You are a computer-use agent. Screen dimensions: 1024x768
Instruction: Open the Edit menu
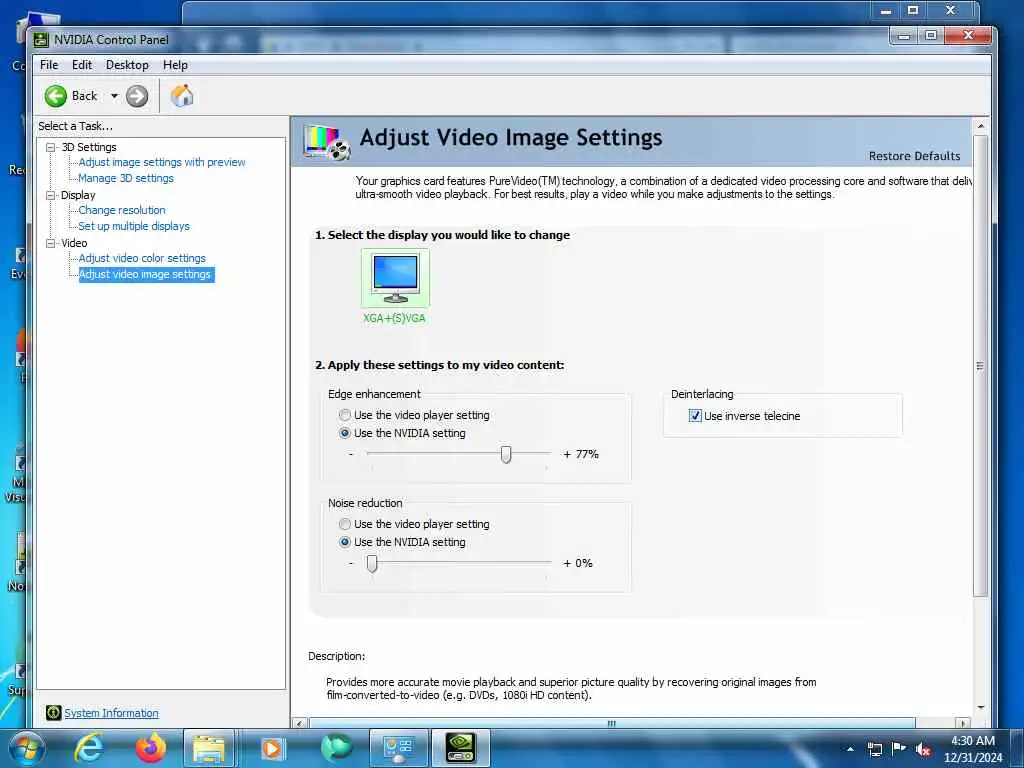pyautogui.click(x=82, y=65)
